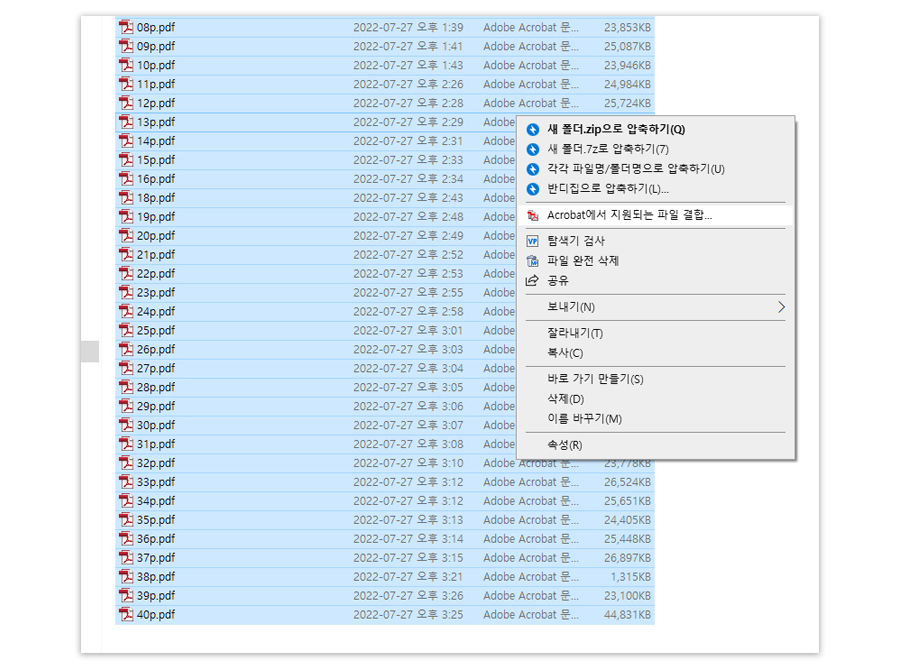This screenshot has width=900, height=669.
Task: Click the PDF icon of 24p.pdf
Action: coord(126,311)
